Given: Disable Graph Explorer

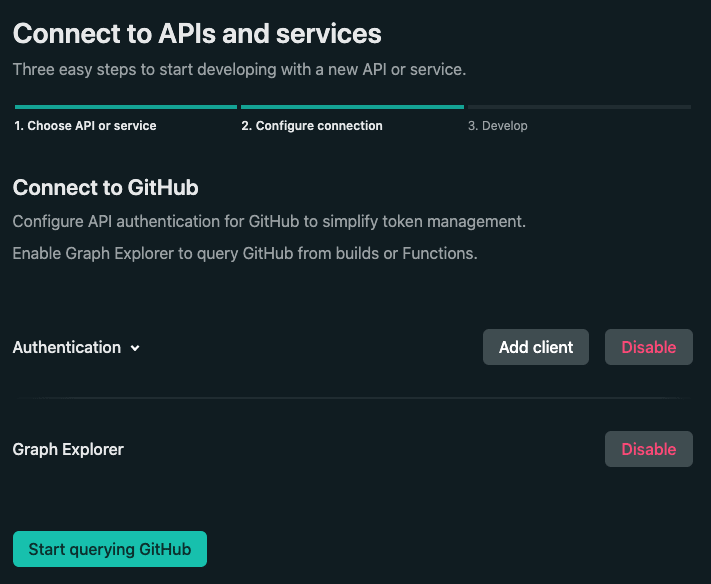Looking at the screenshot, I should click(x=648, y=449).
